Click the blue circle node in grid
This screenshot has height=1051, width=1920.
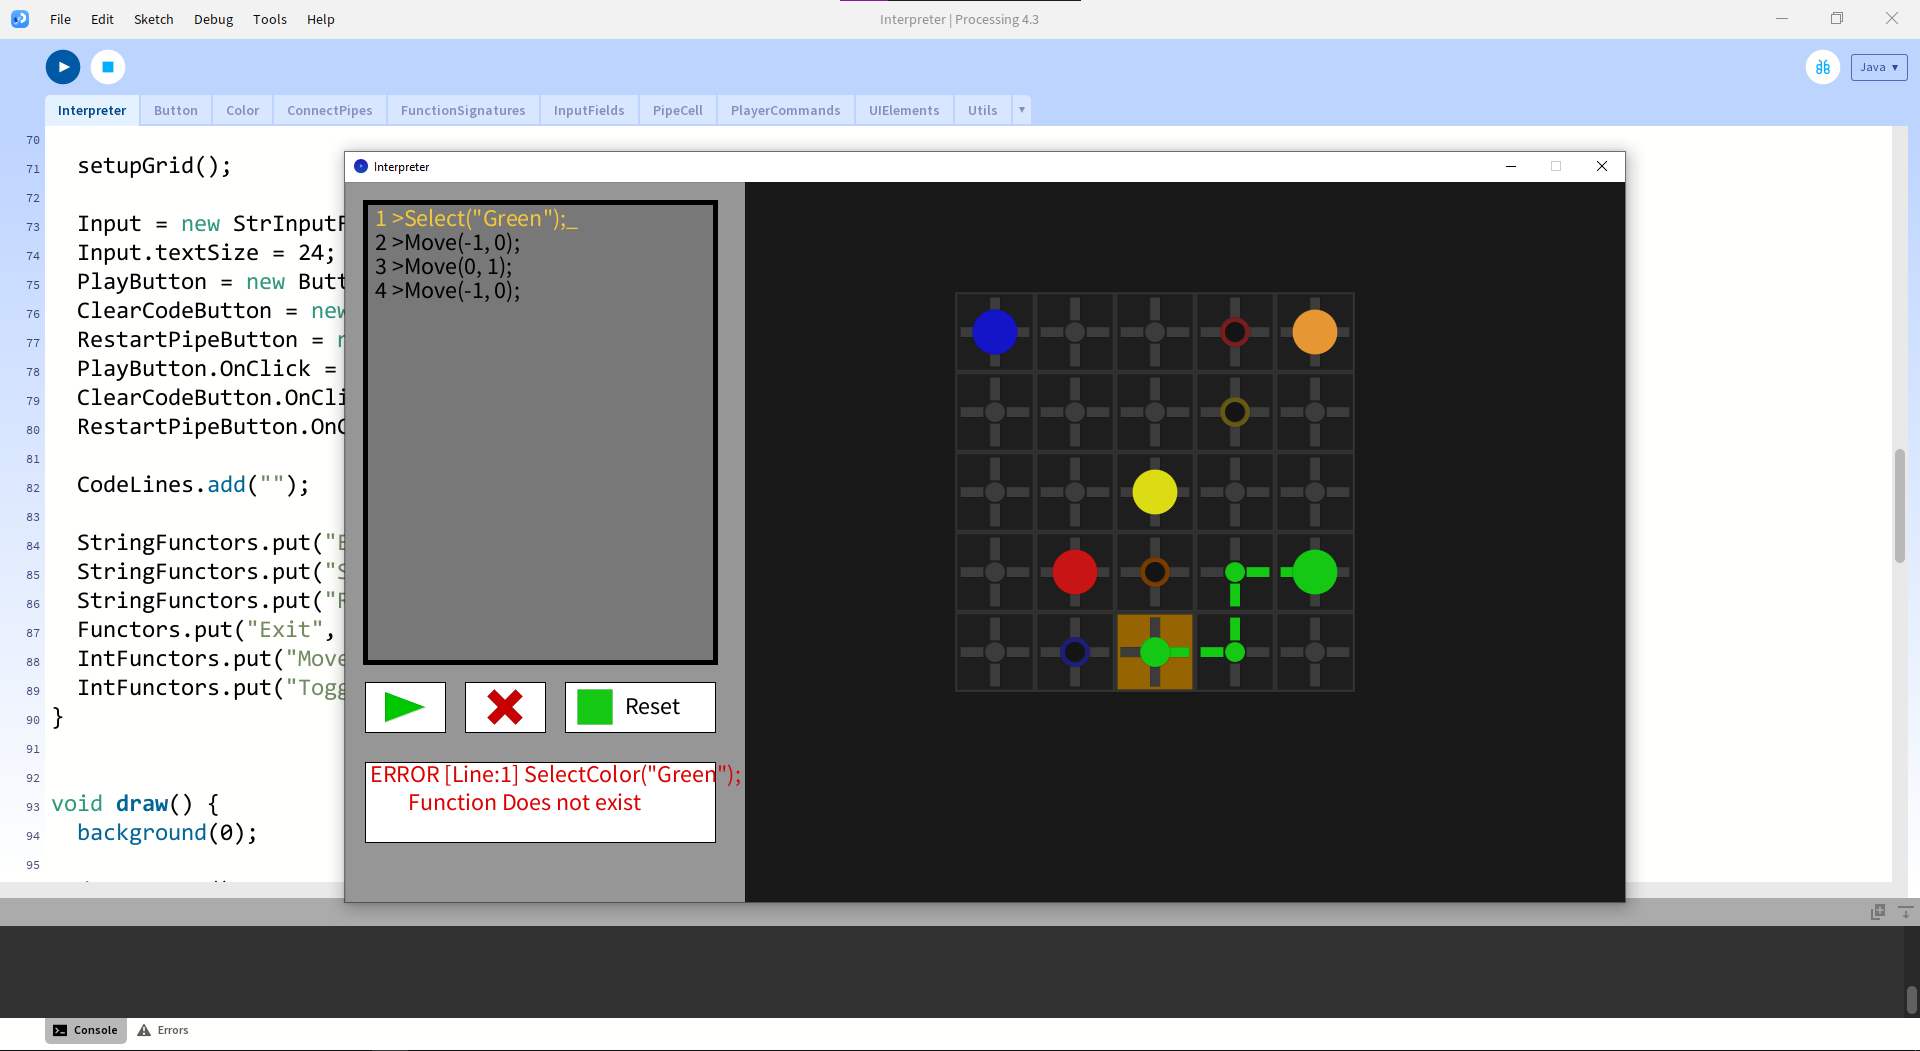pyautogui.click(x=994, y=332)
